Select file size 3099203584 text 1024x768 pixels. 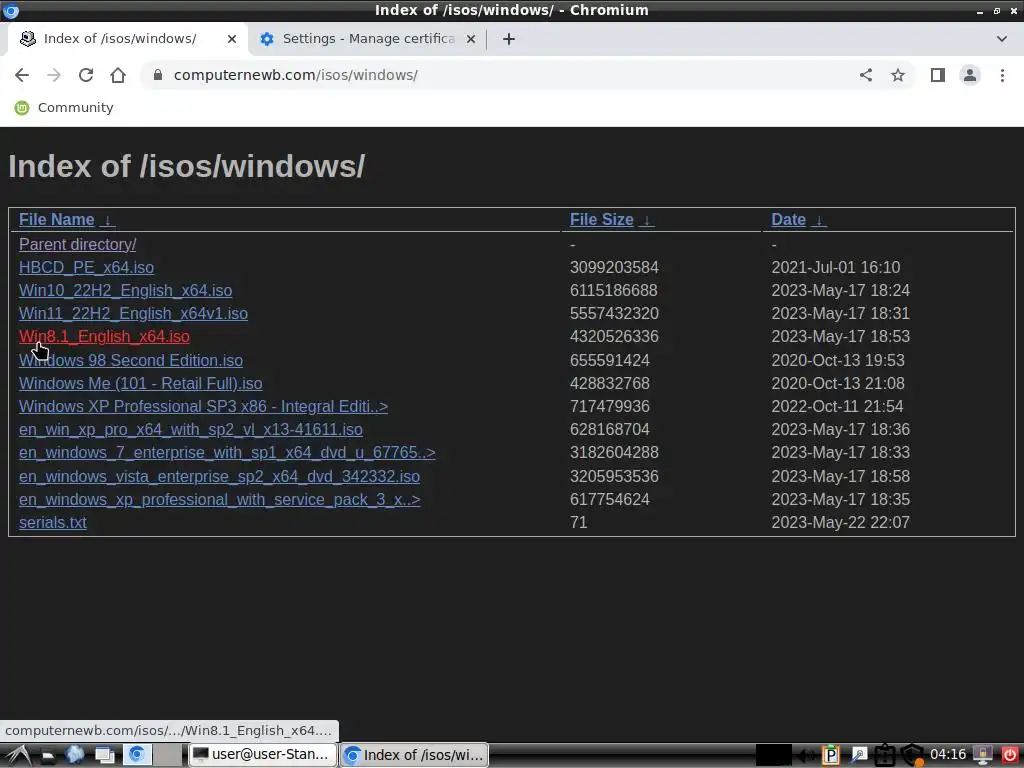[614, 268]
